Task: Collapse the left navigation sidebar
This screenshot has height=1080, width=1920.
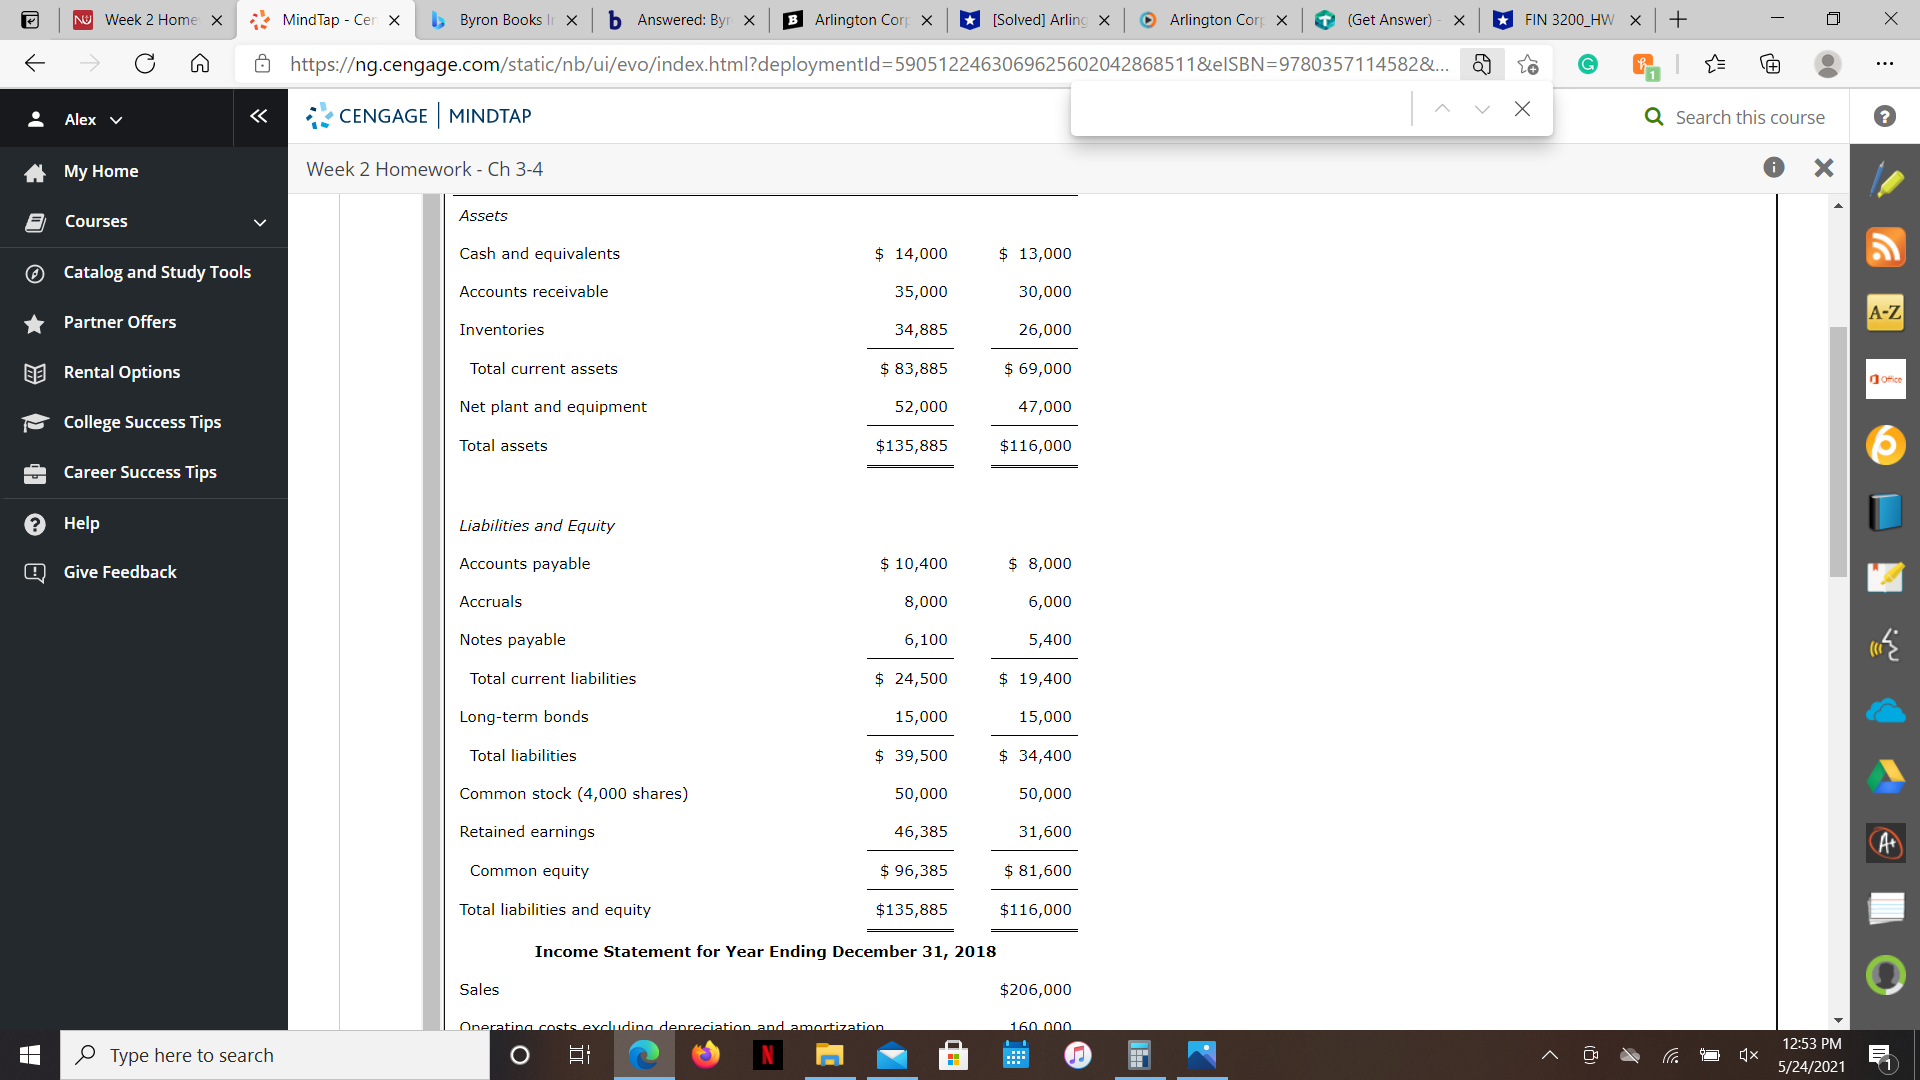Action: pyautogui.click(x=259, y=117)
